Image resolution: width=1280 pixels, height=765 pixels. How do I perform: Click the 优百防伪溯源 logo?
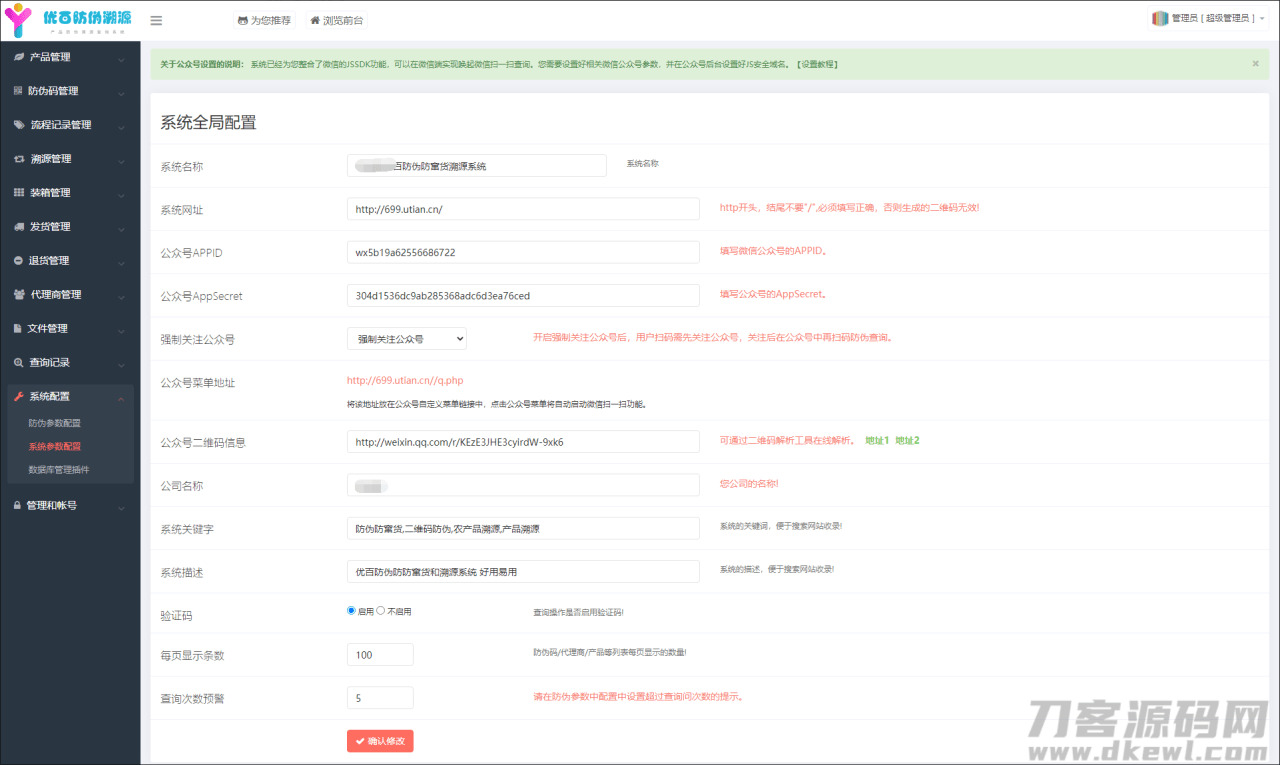click(x=69, y=20)
